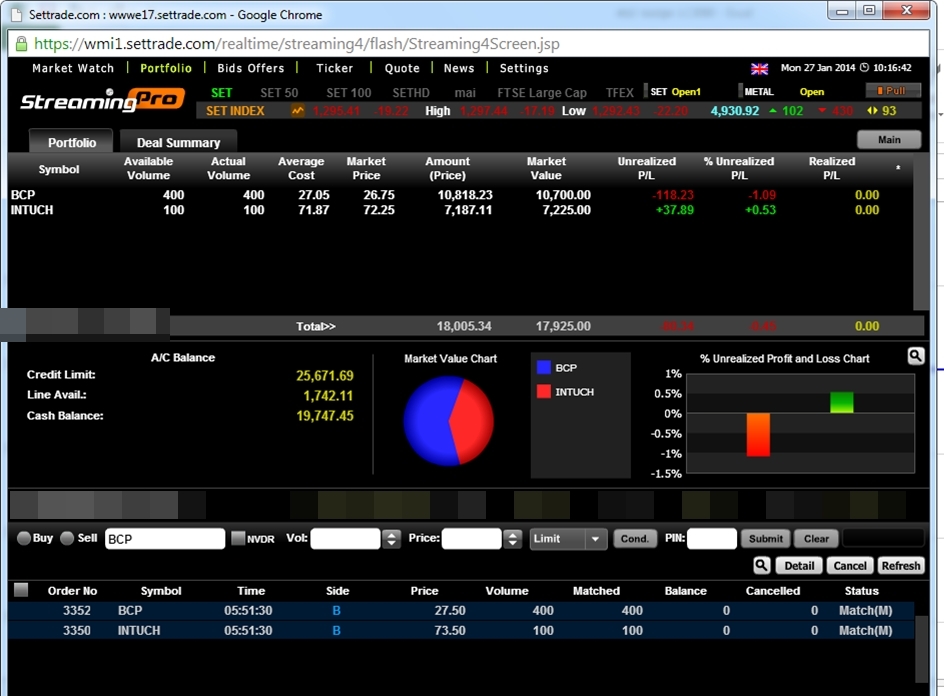Click the Price stepper arrows
The height and width of the screenshot is (696, 944).
[x=512, y=539]
